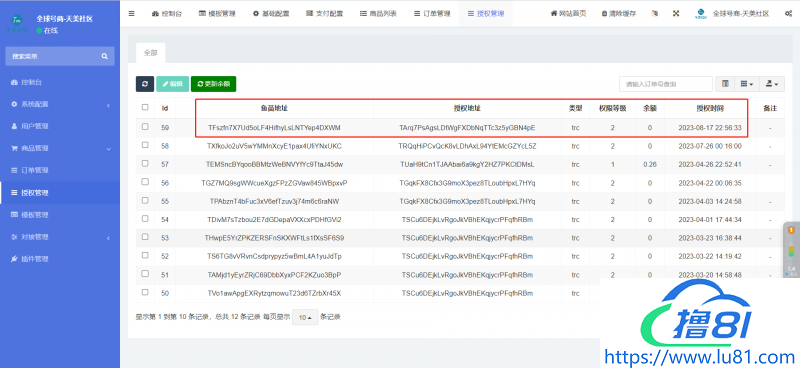
Task: Click the 清除缓存 link in top bar
Action: pyautogui.click(x=618, y=14)
